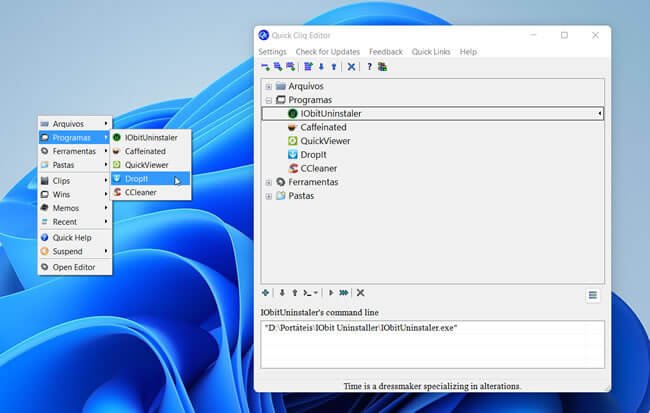The image size is (650, 413).
Task: Click the small arrow at IObitUninstaler row end
Action: tap(599, 114)
